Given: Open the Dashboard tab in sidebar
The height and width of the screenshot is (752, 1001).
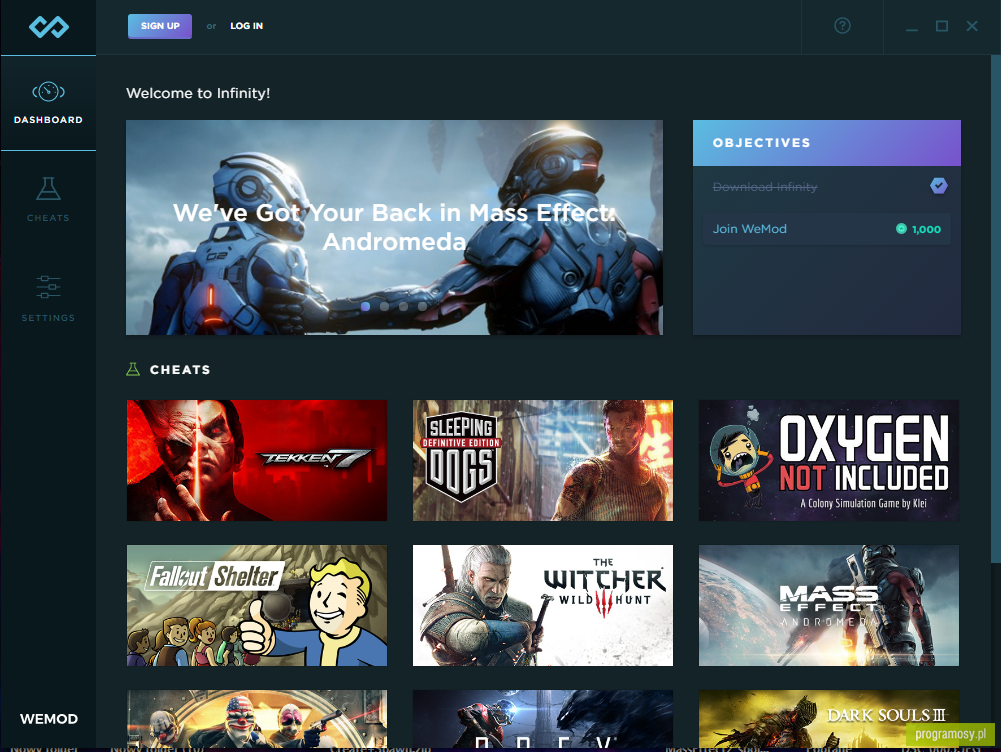Looking at the screenshot, I should 49,103.
